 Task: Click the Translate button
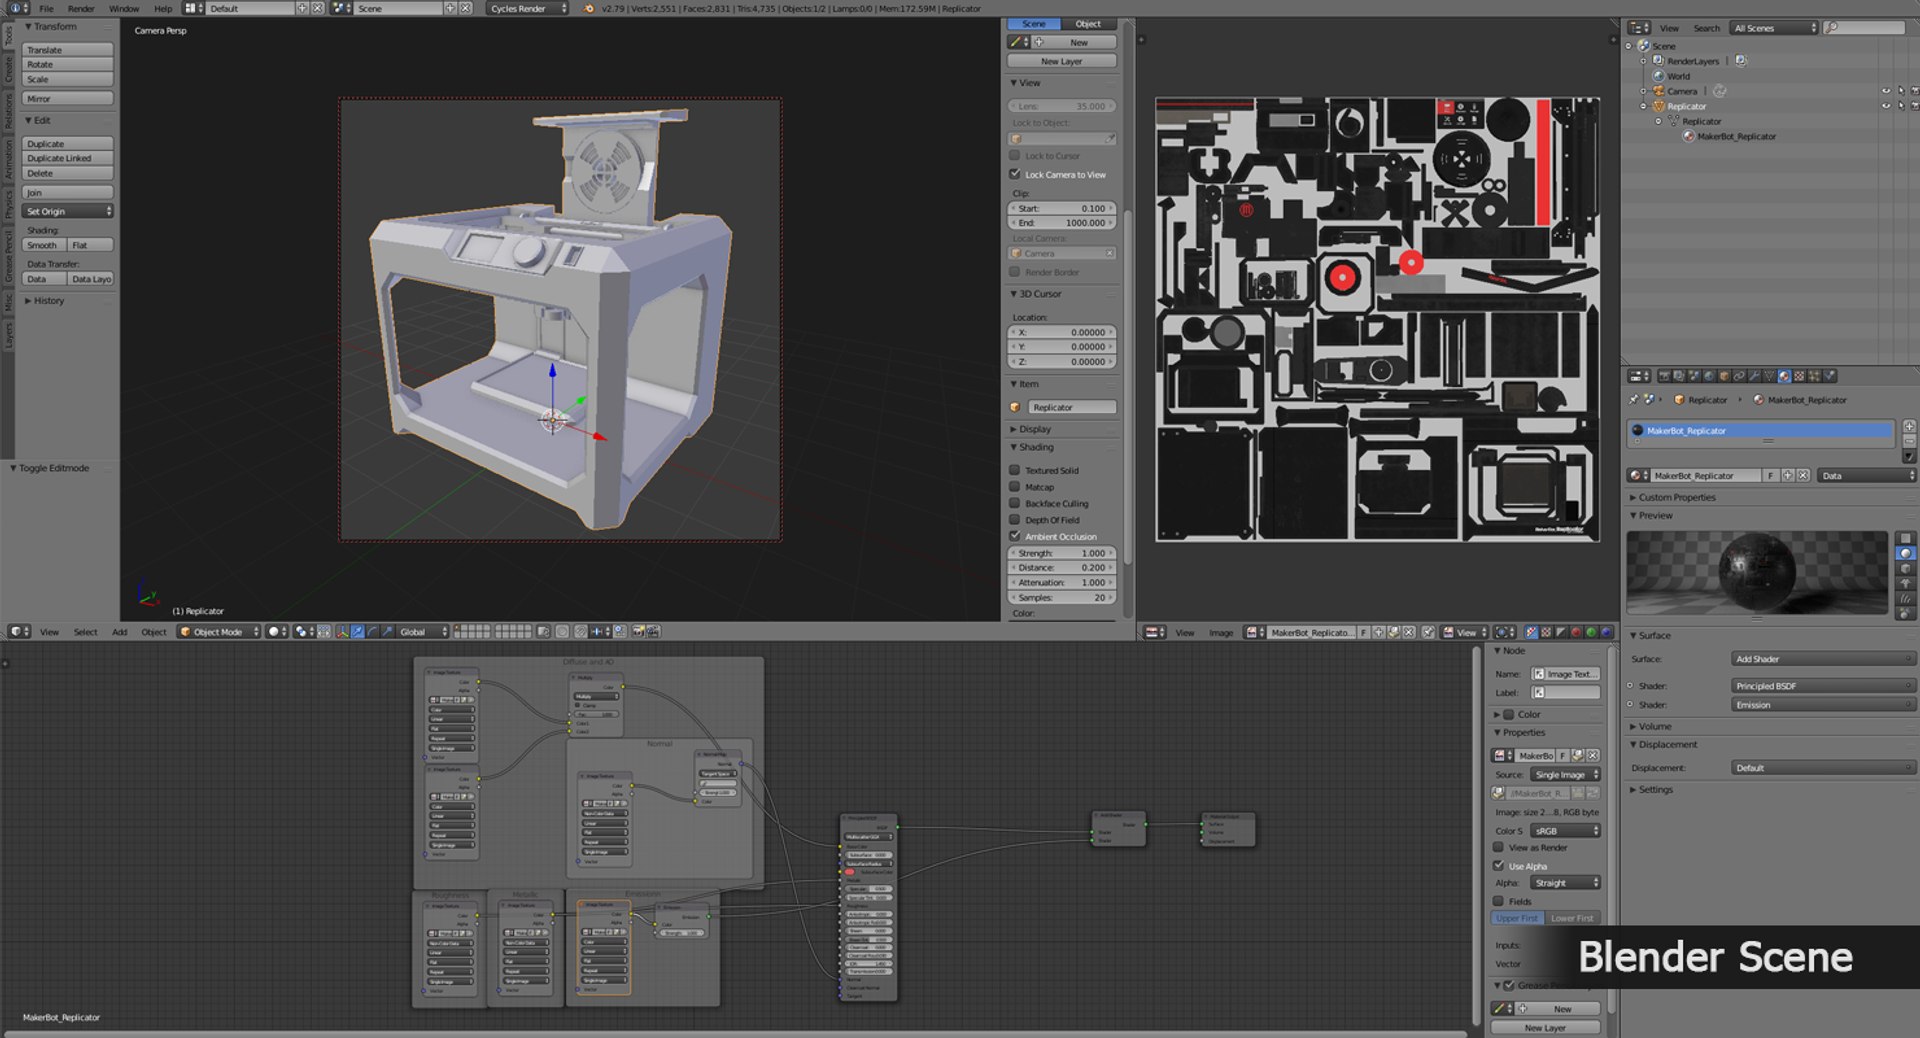(68, 49)
